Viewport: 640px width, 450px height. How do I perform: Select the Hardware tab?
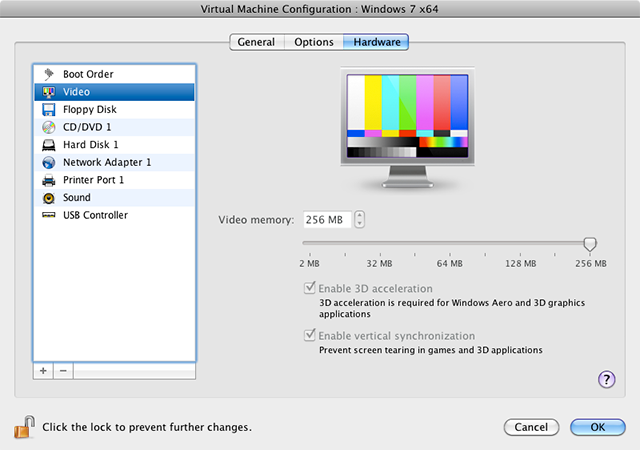(x=376, y=42)
